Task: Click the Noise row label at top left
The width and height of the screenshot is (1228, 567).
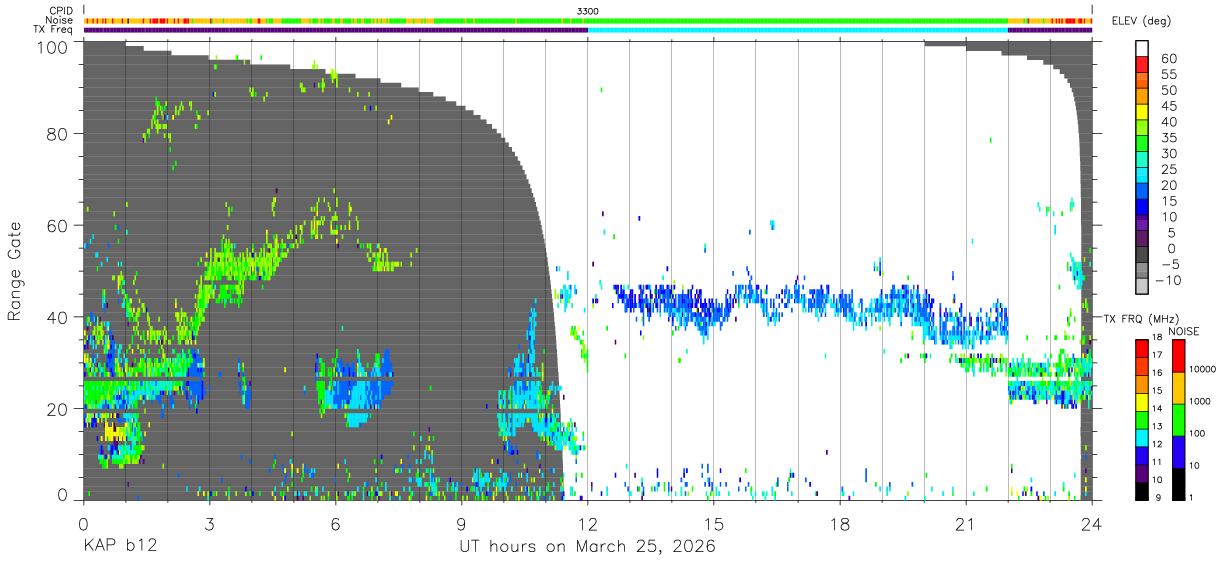Action: pyautogui.click(x=60, y=20)
